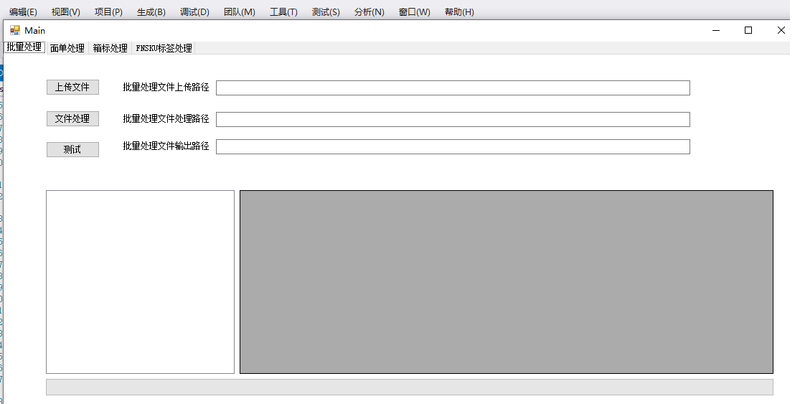Switch to the 面单处理 tab
The width and height of the screenshot is (800, 404).
pyautogui.click(x=67, y=48)
